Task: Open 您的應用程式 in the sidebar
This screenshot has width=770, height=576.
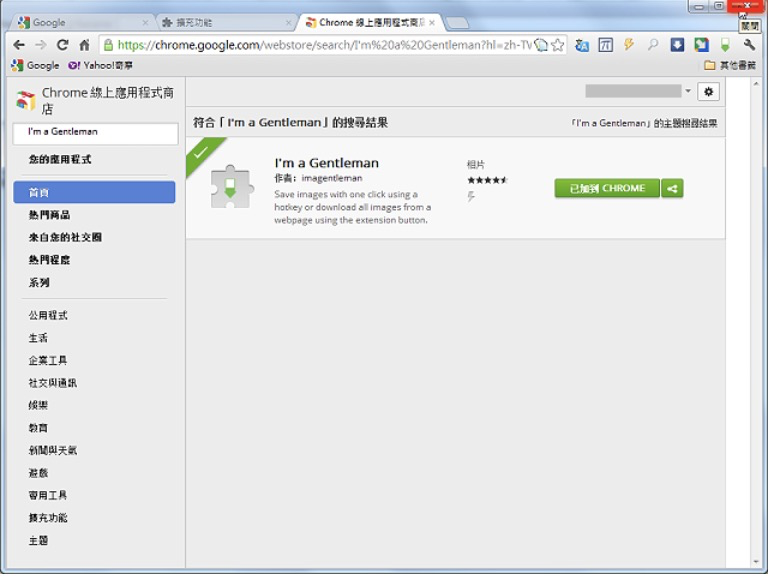Action: [59, 160]
